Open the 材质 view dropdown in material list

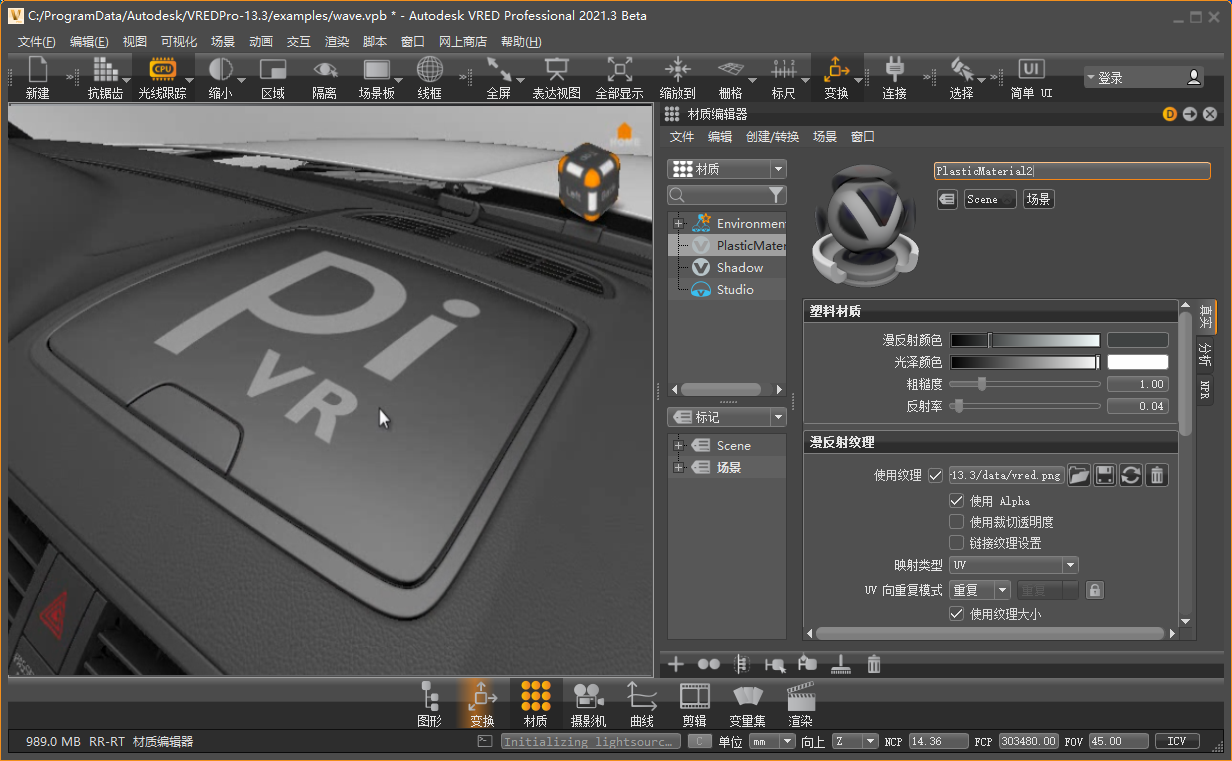pos(727,169)
